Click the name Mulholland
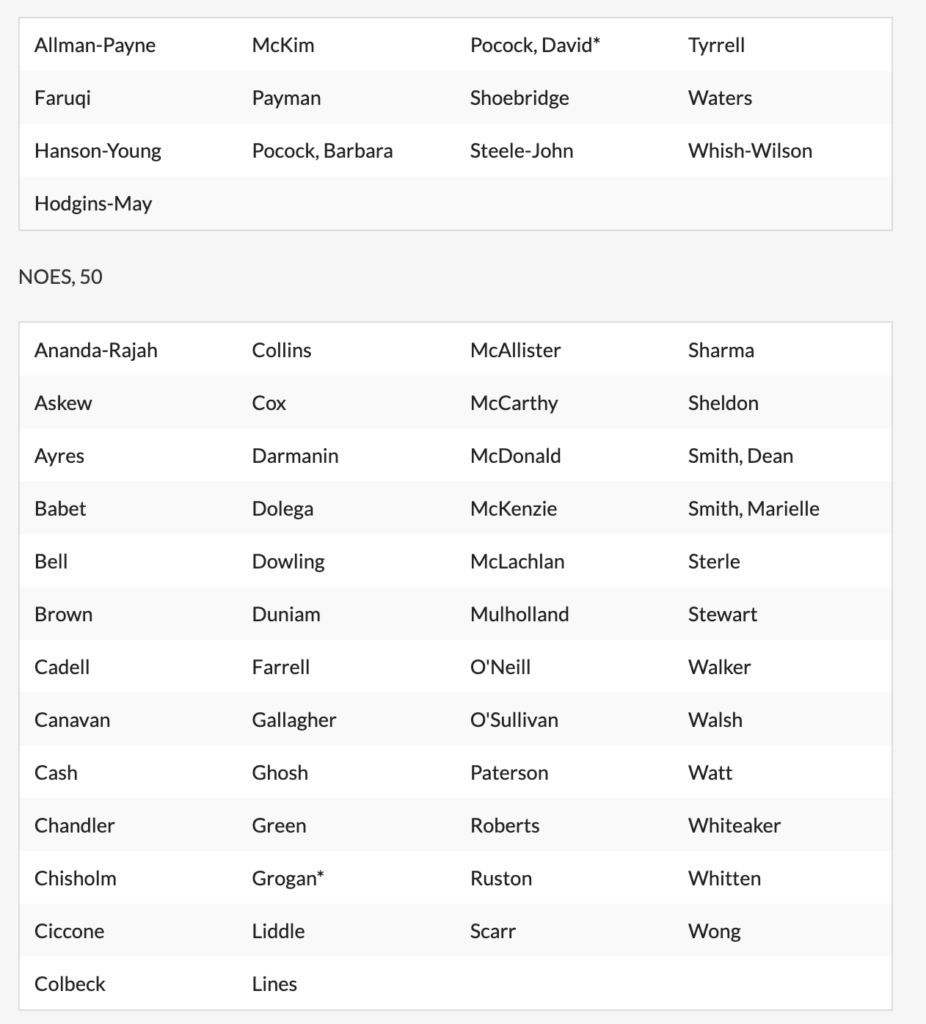926x1024 pixels. tap(519, 615)
